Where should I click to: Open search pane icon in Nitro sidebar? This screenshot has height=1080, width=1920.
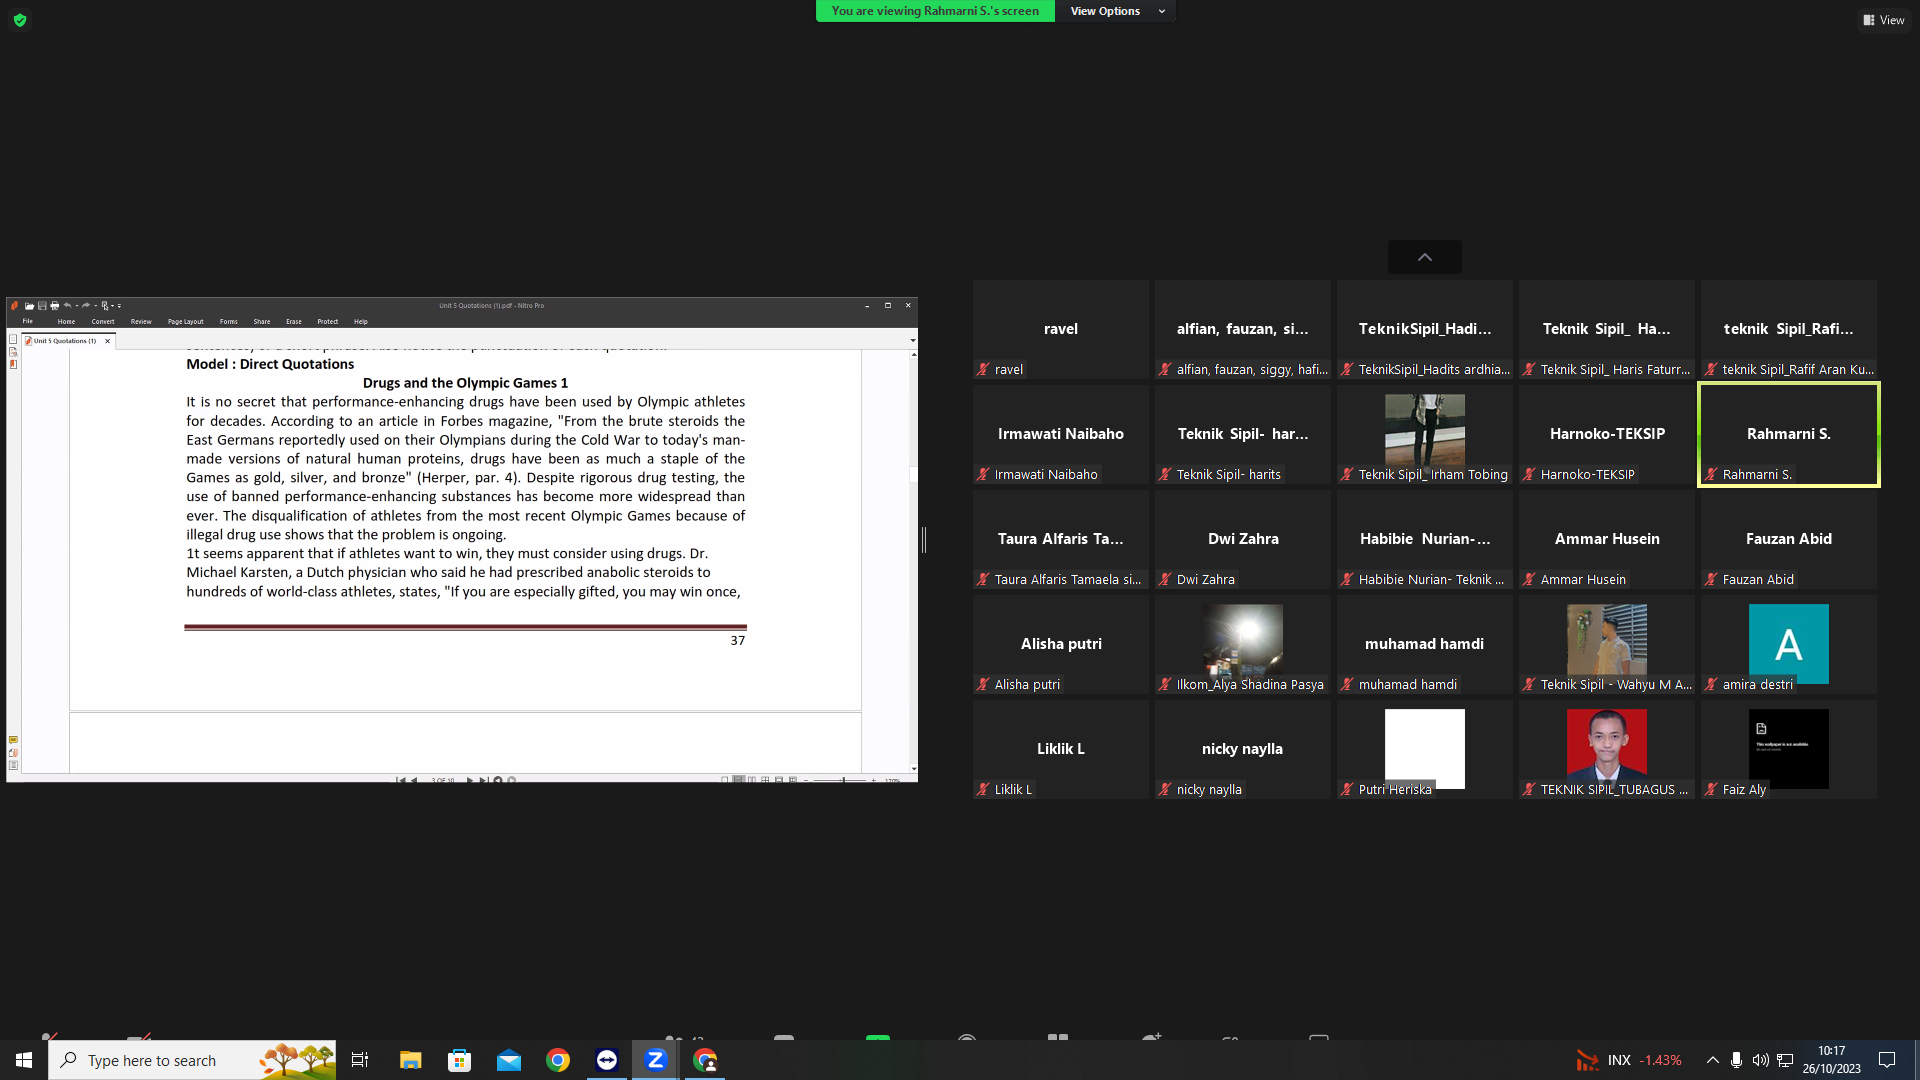point(13,352)
